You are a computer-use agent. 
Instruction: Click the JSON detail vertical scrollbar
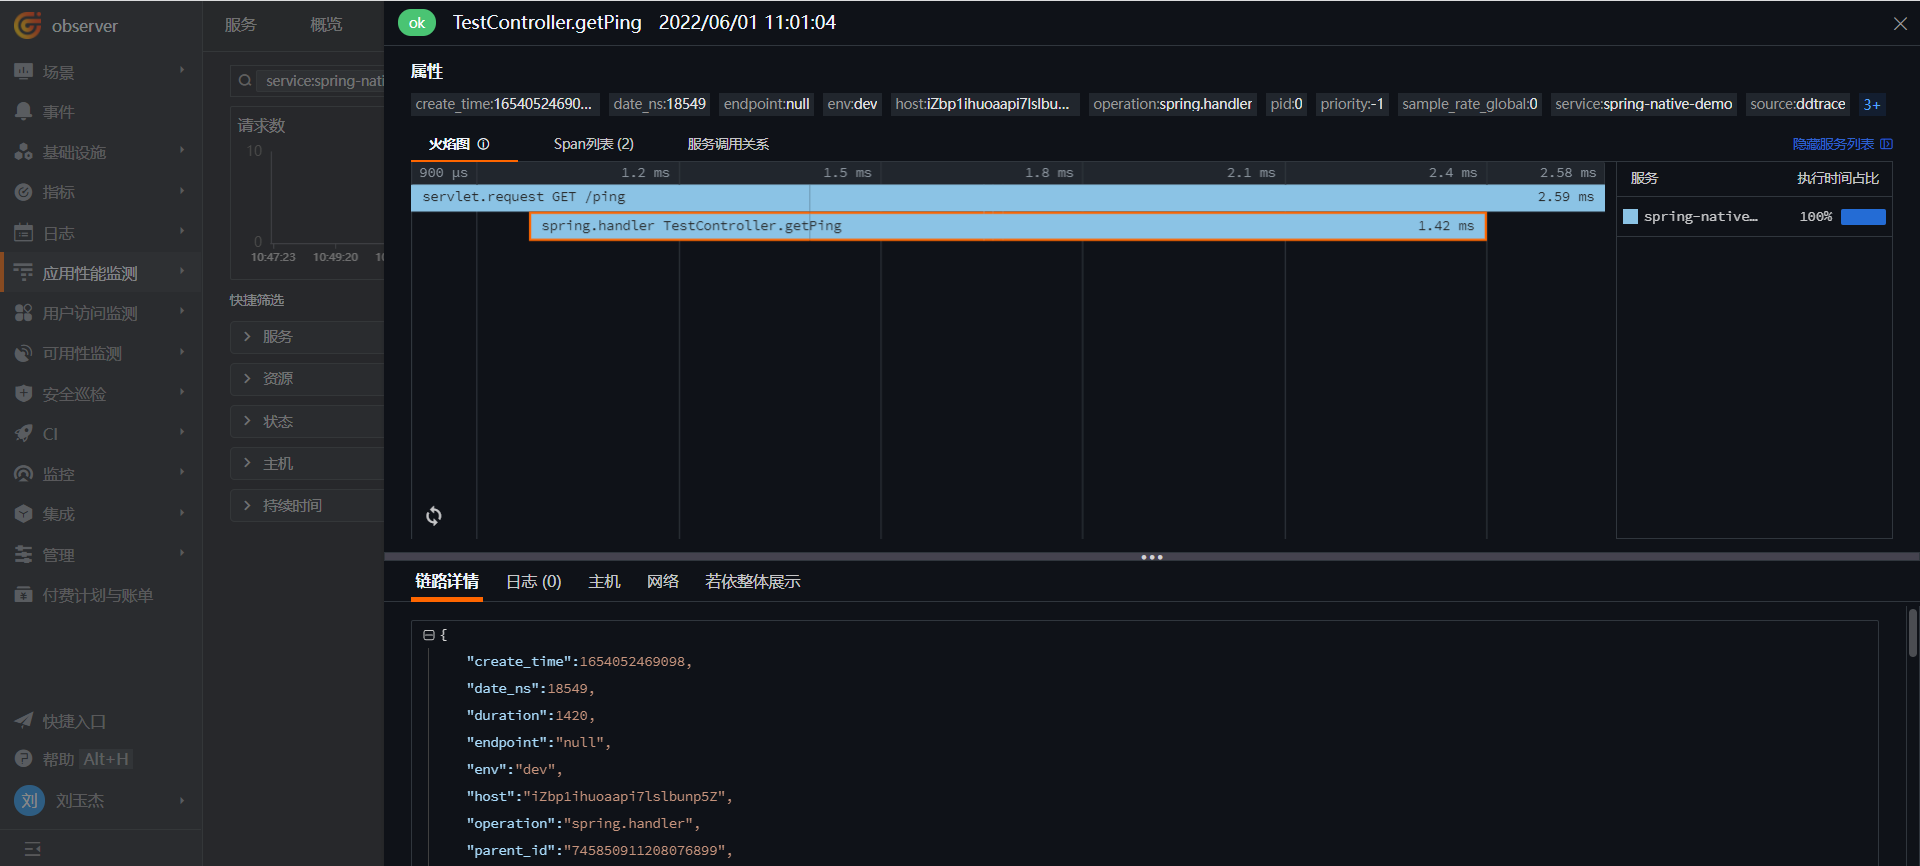pyautogui.click(x=1912, y=633)
